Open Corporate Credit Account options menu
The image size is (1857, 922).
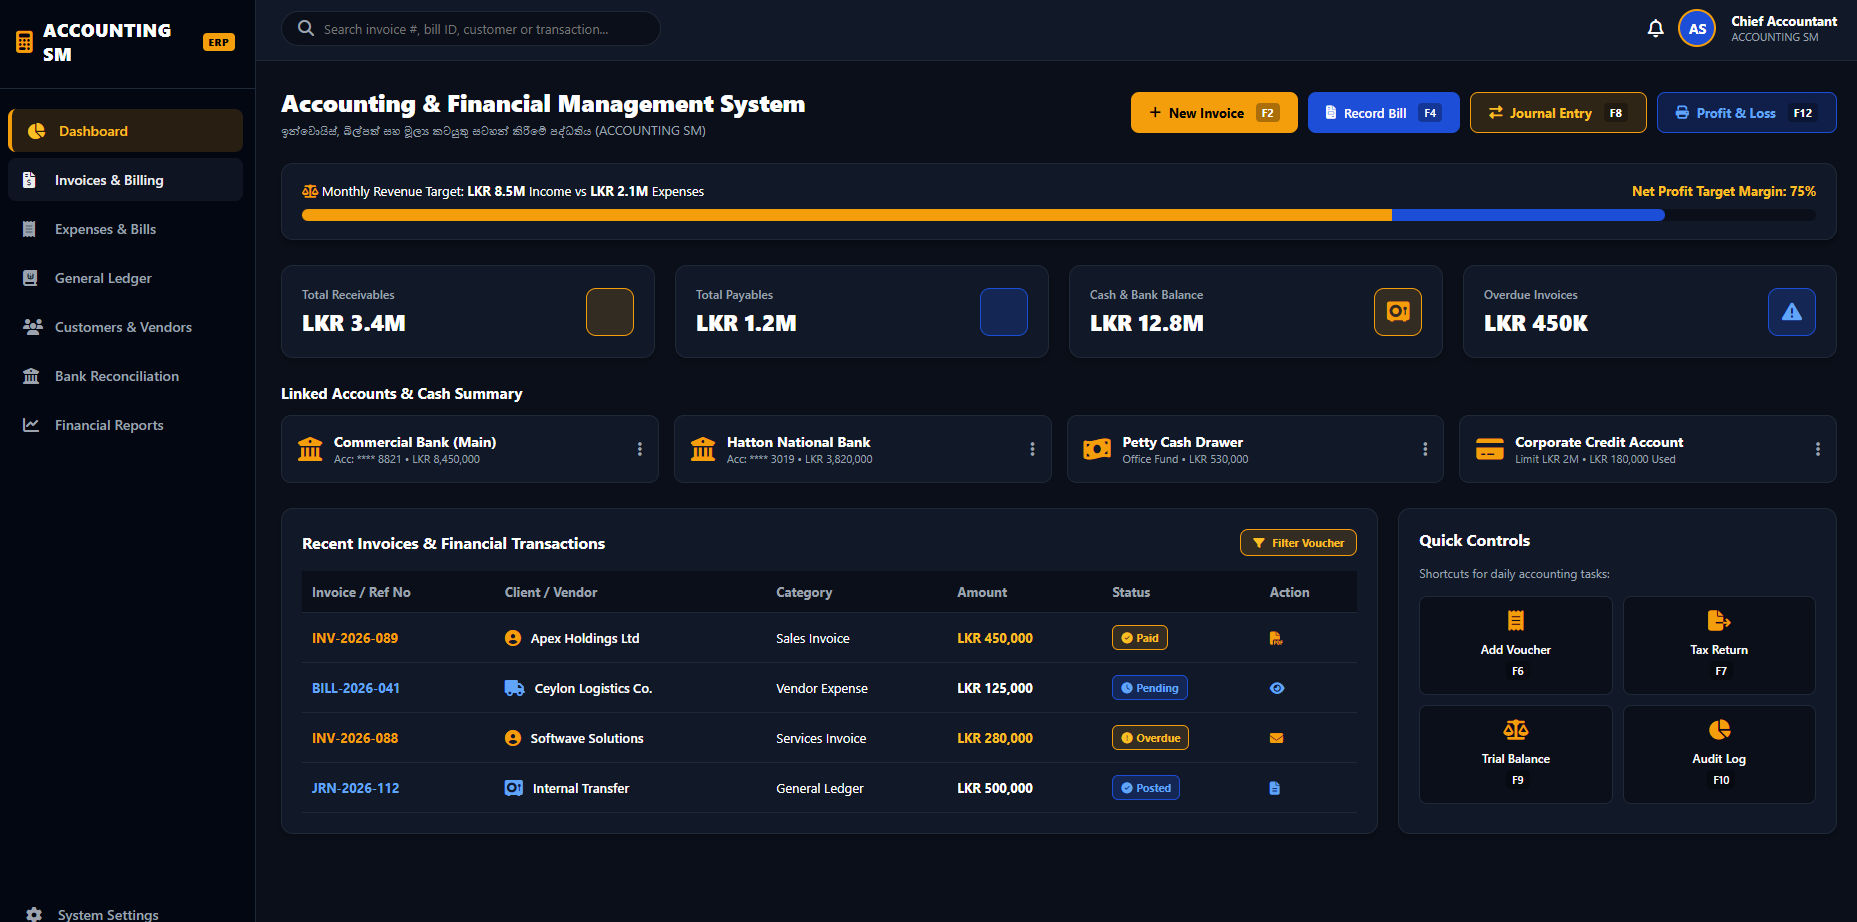[x=1818, y=449]
